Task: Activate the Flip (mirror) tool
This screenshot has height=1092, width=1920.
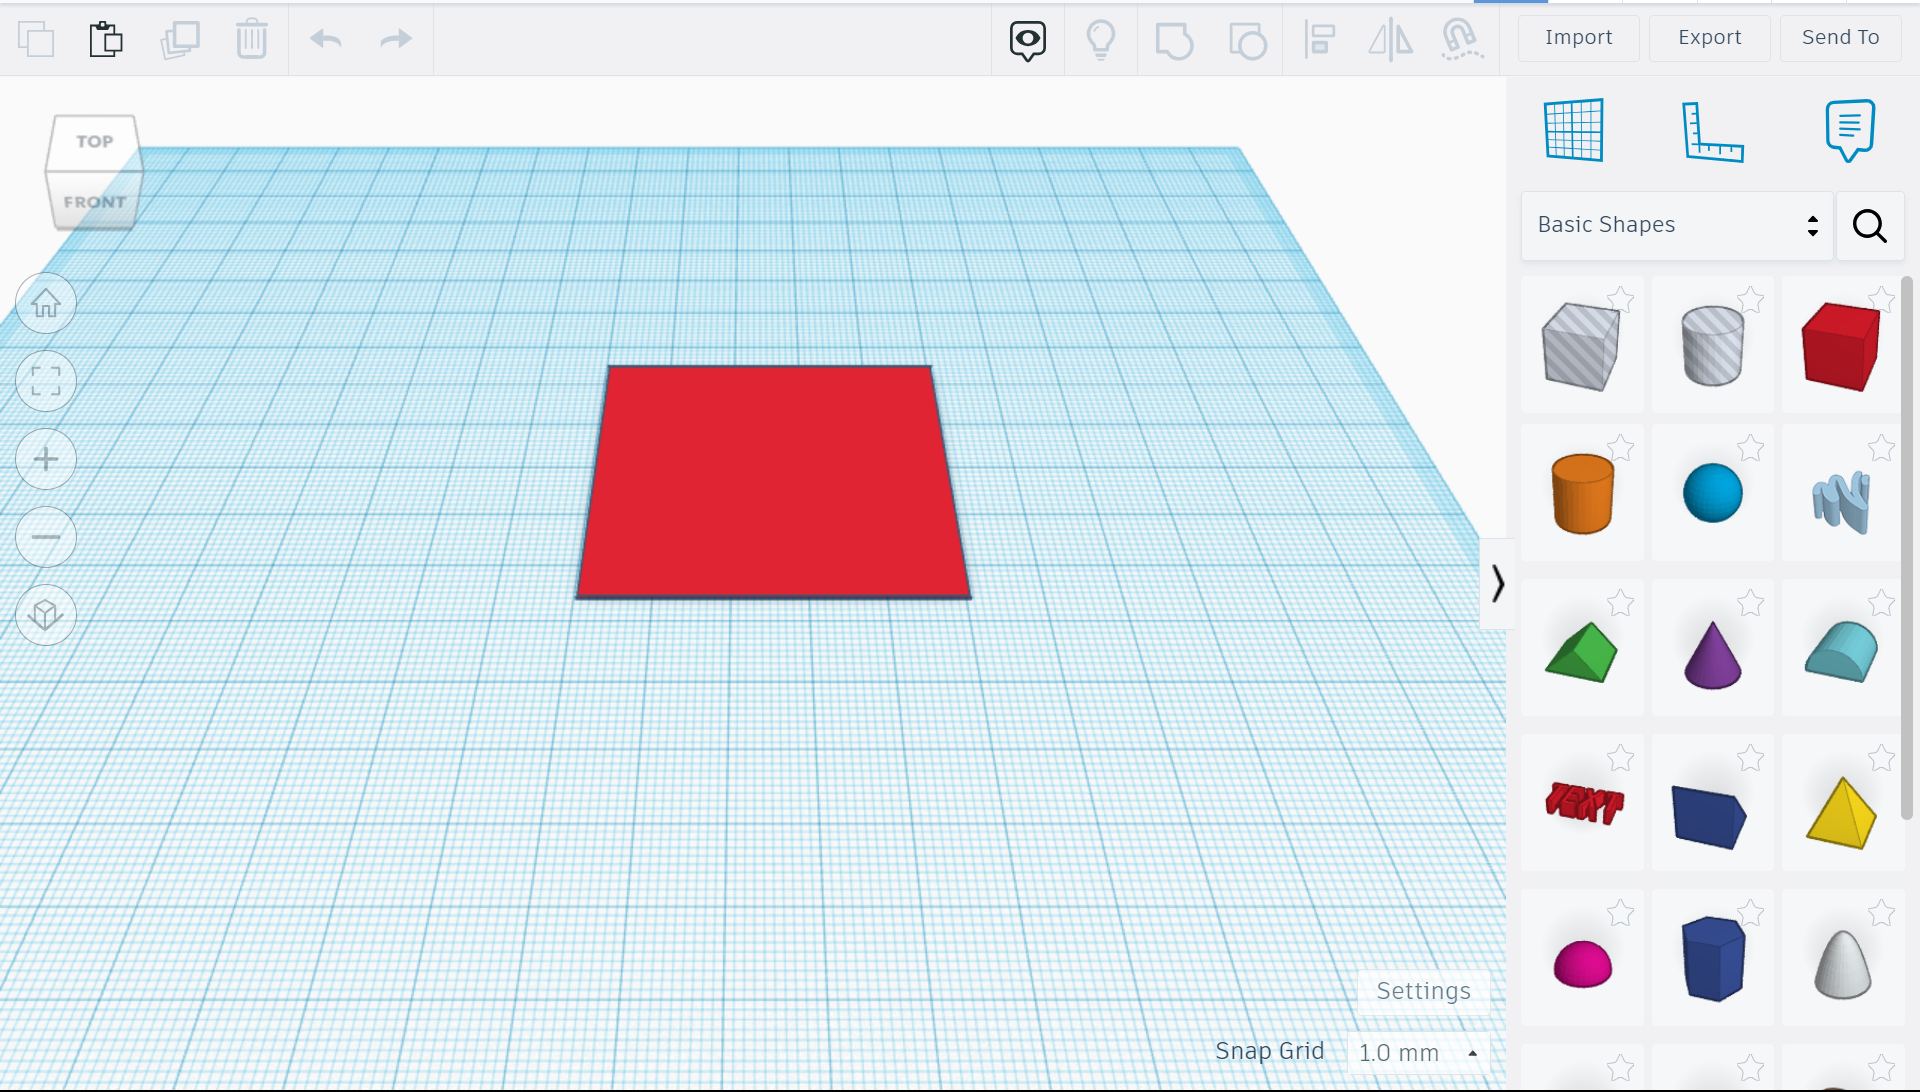Action: (x=1390, y=40)
